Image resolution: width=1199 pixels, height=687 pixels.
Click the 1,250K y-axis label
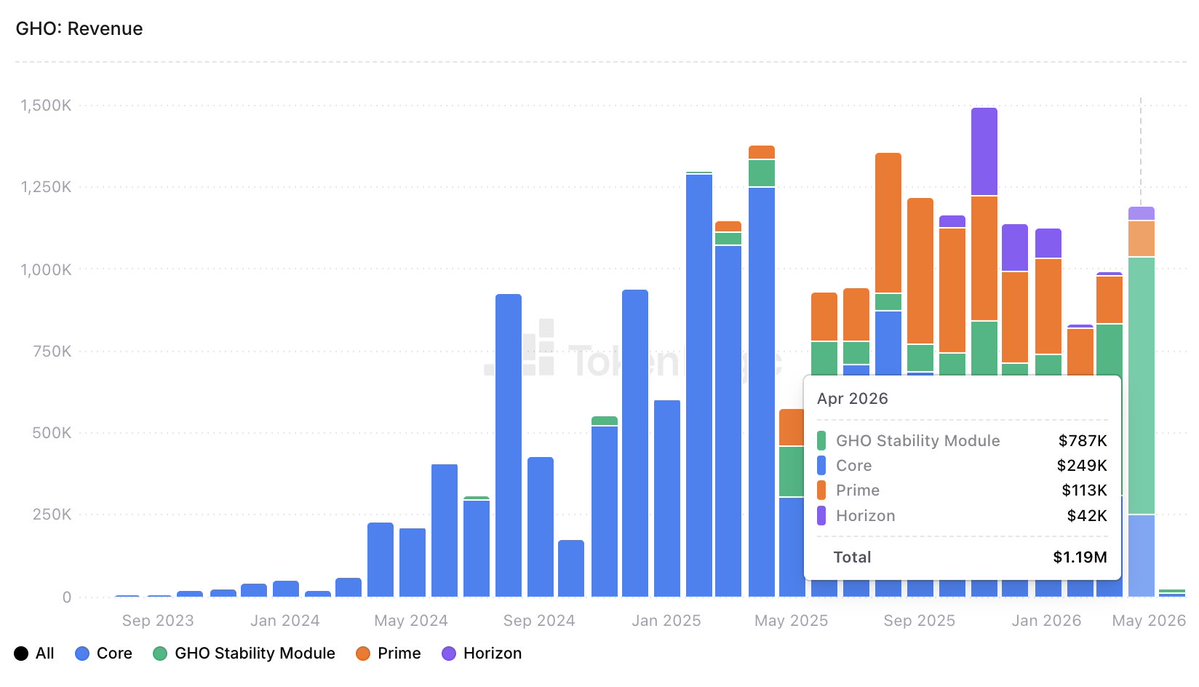tap(46, 187)
